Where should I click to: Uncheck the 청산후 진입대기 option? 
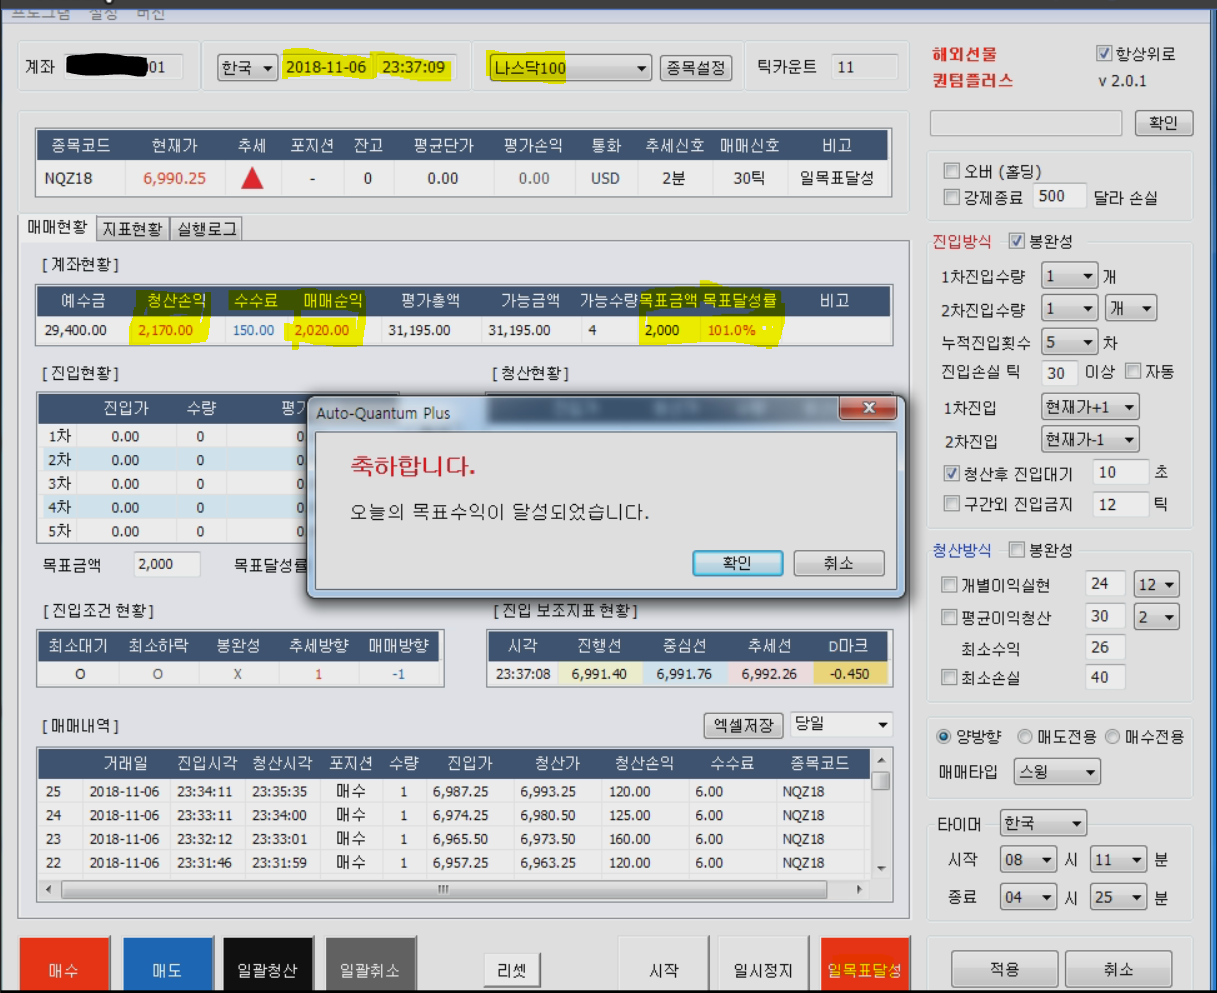click(952, 473)
